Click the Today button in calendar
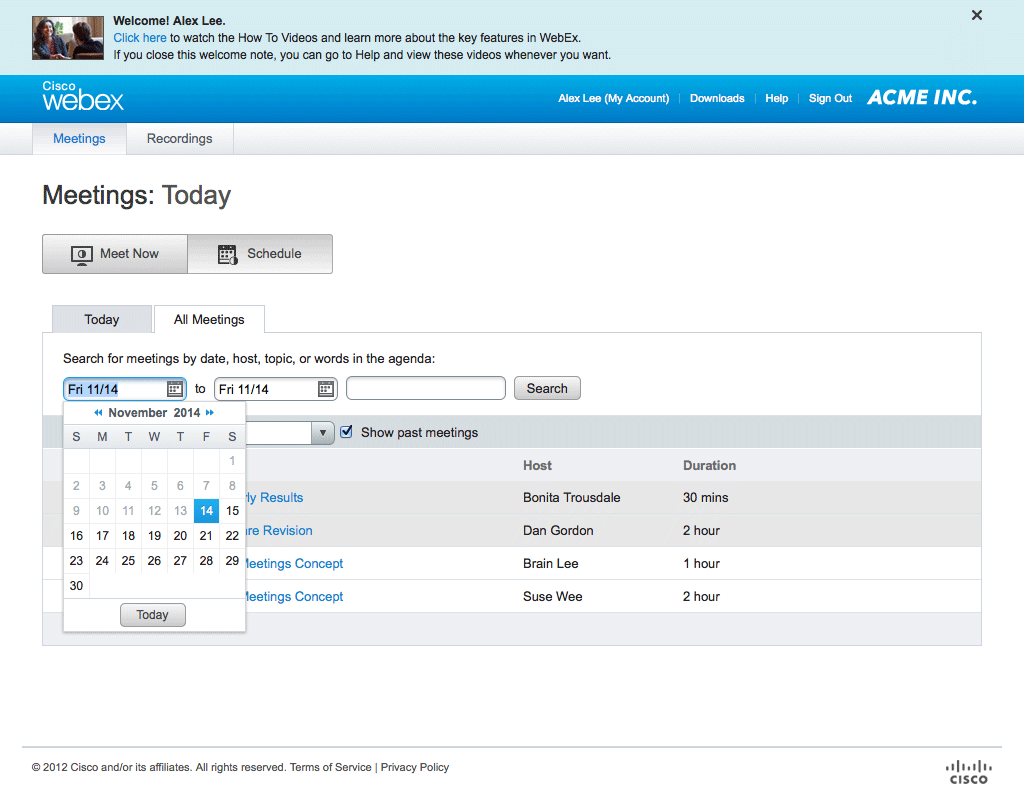 click(x=153, y=615)
